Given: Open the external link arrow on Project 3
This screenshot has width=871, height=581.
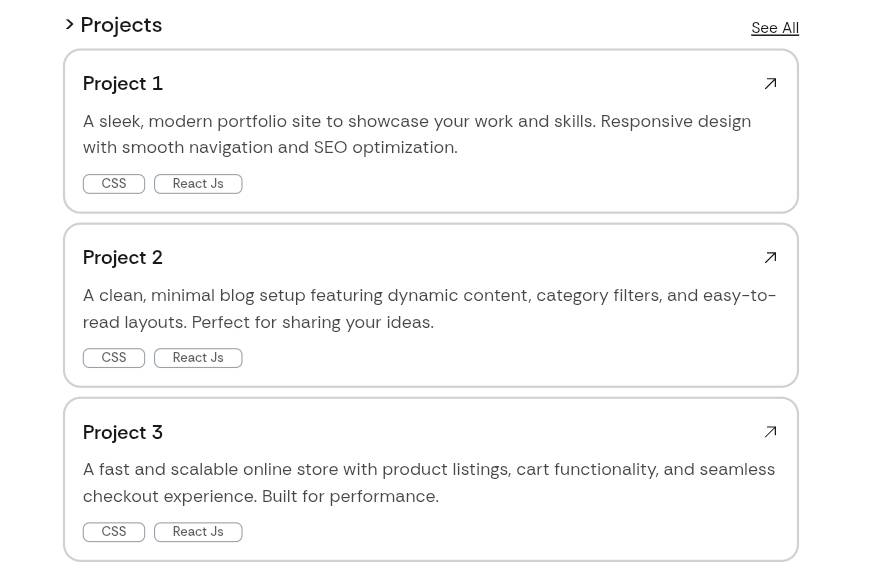Looking at the screenshot, I should point(770,431).
